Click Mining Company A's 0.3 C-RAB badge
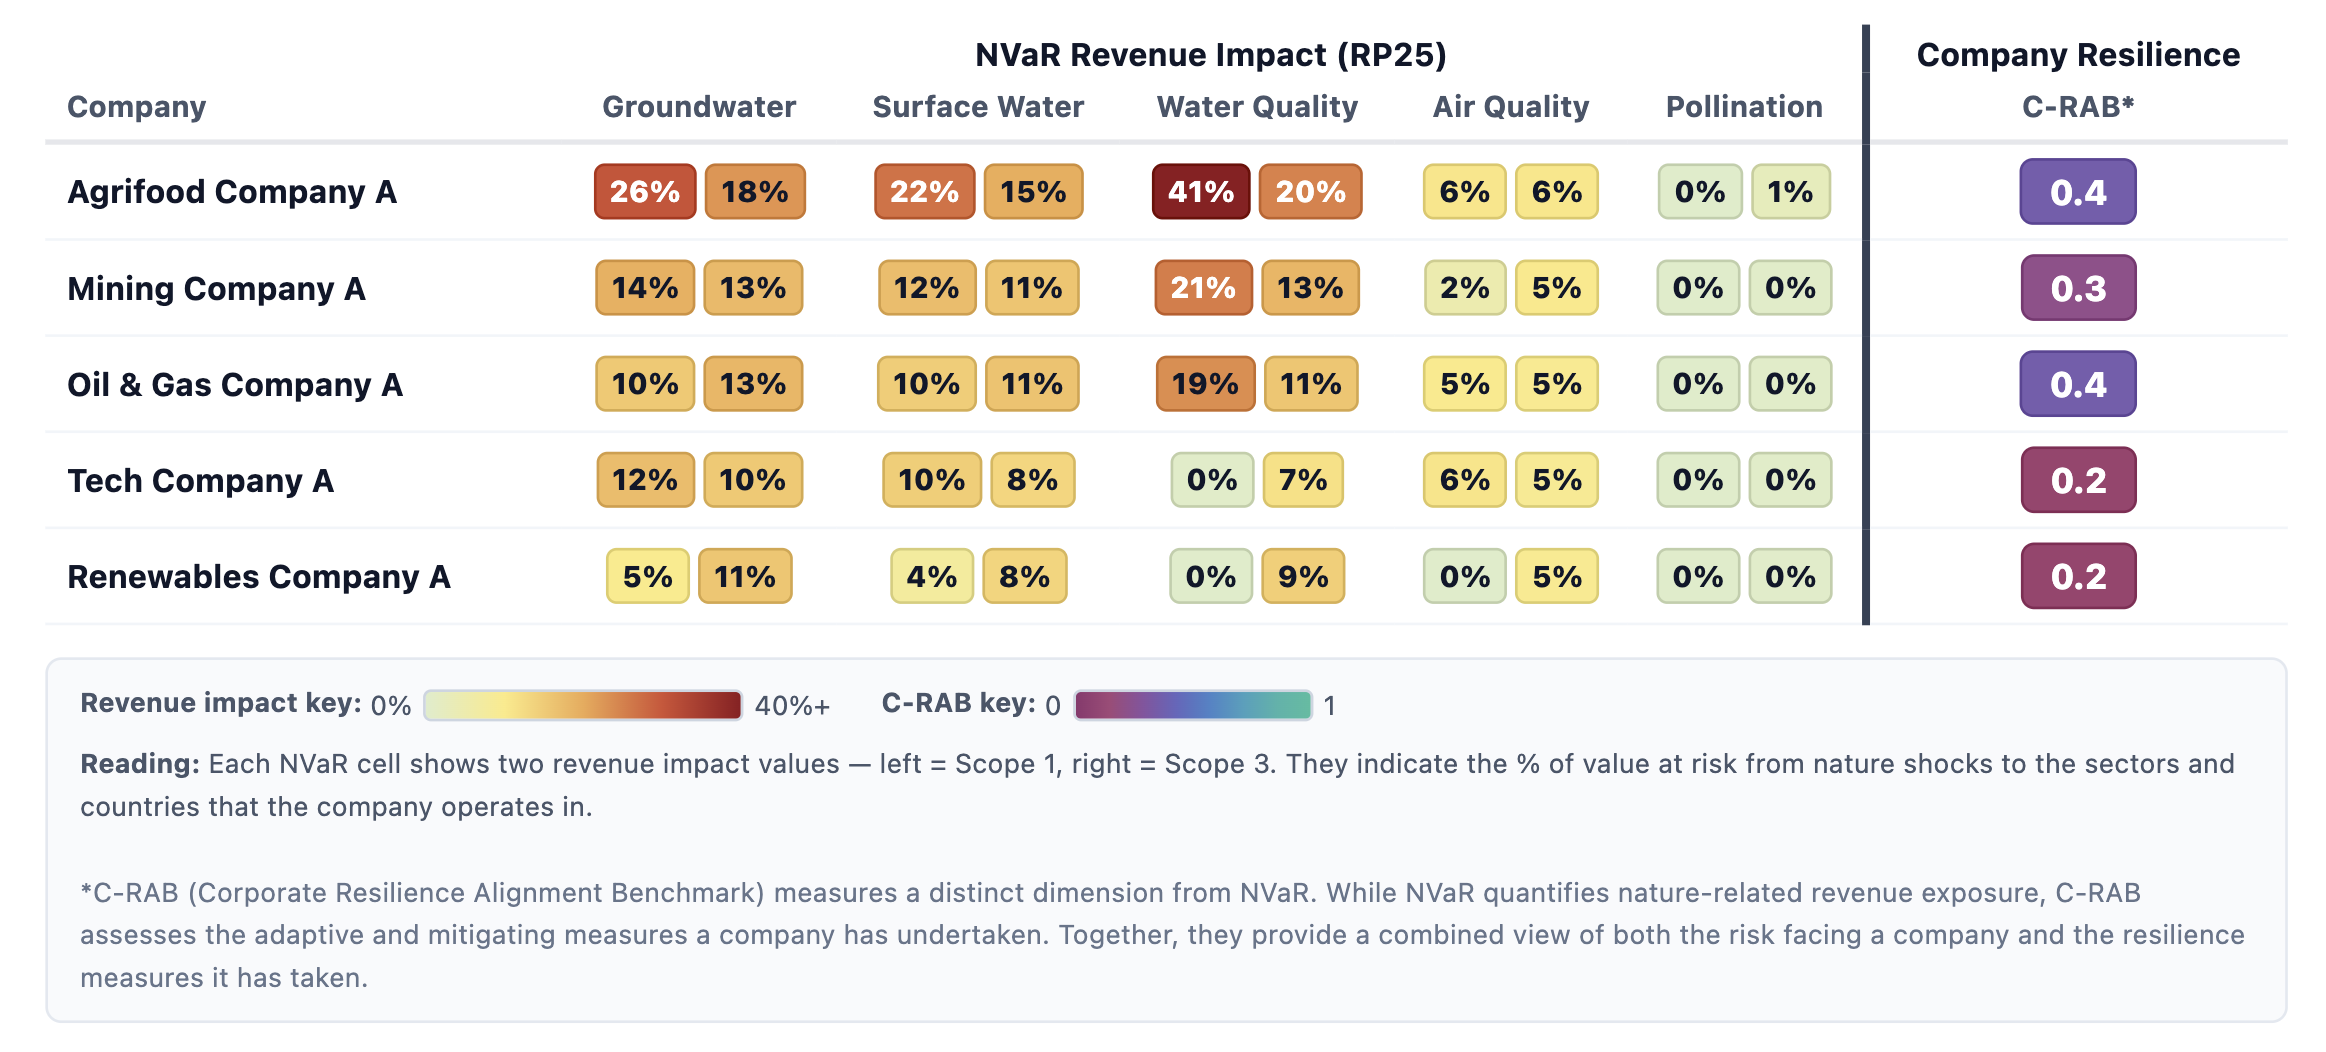The width and height of the screenshot is (2326, 1052). (x=2077, y=288)
